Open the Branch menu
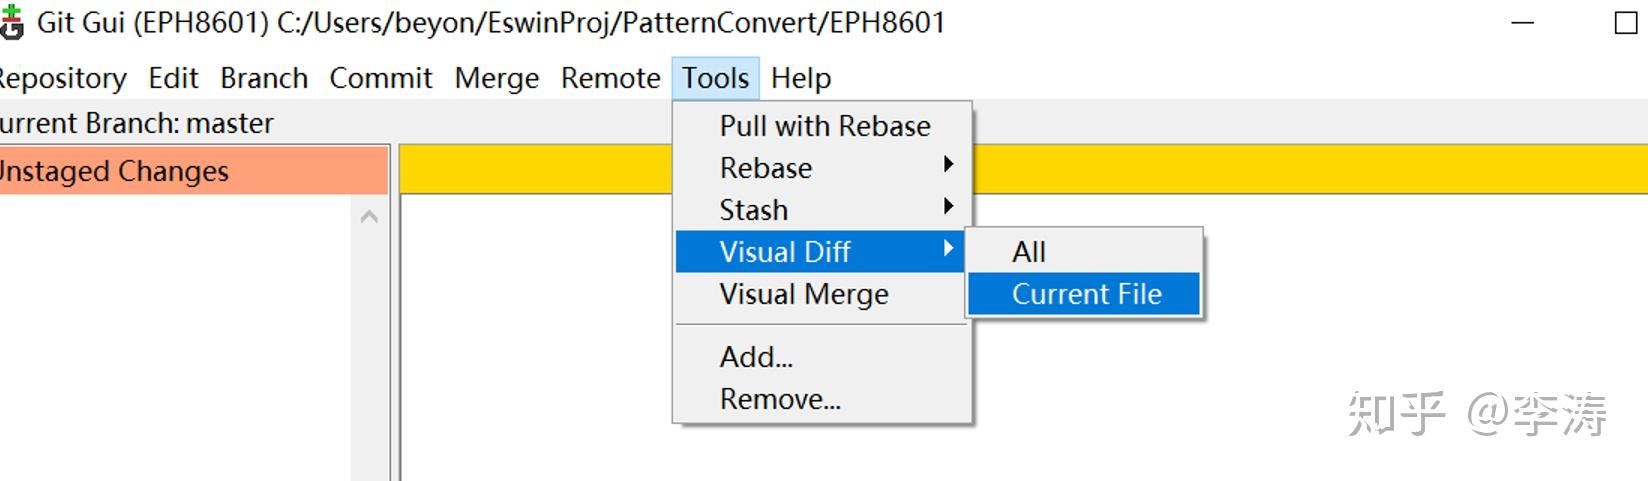Screen dimensions: 1648x481 click(x=264, y=78)
